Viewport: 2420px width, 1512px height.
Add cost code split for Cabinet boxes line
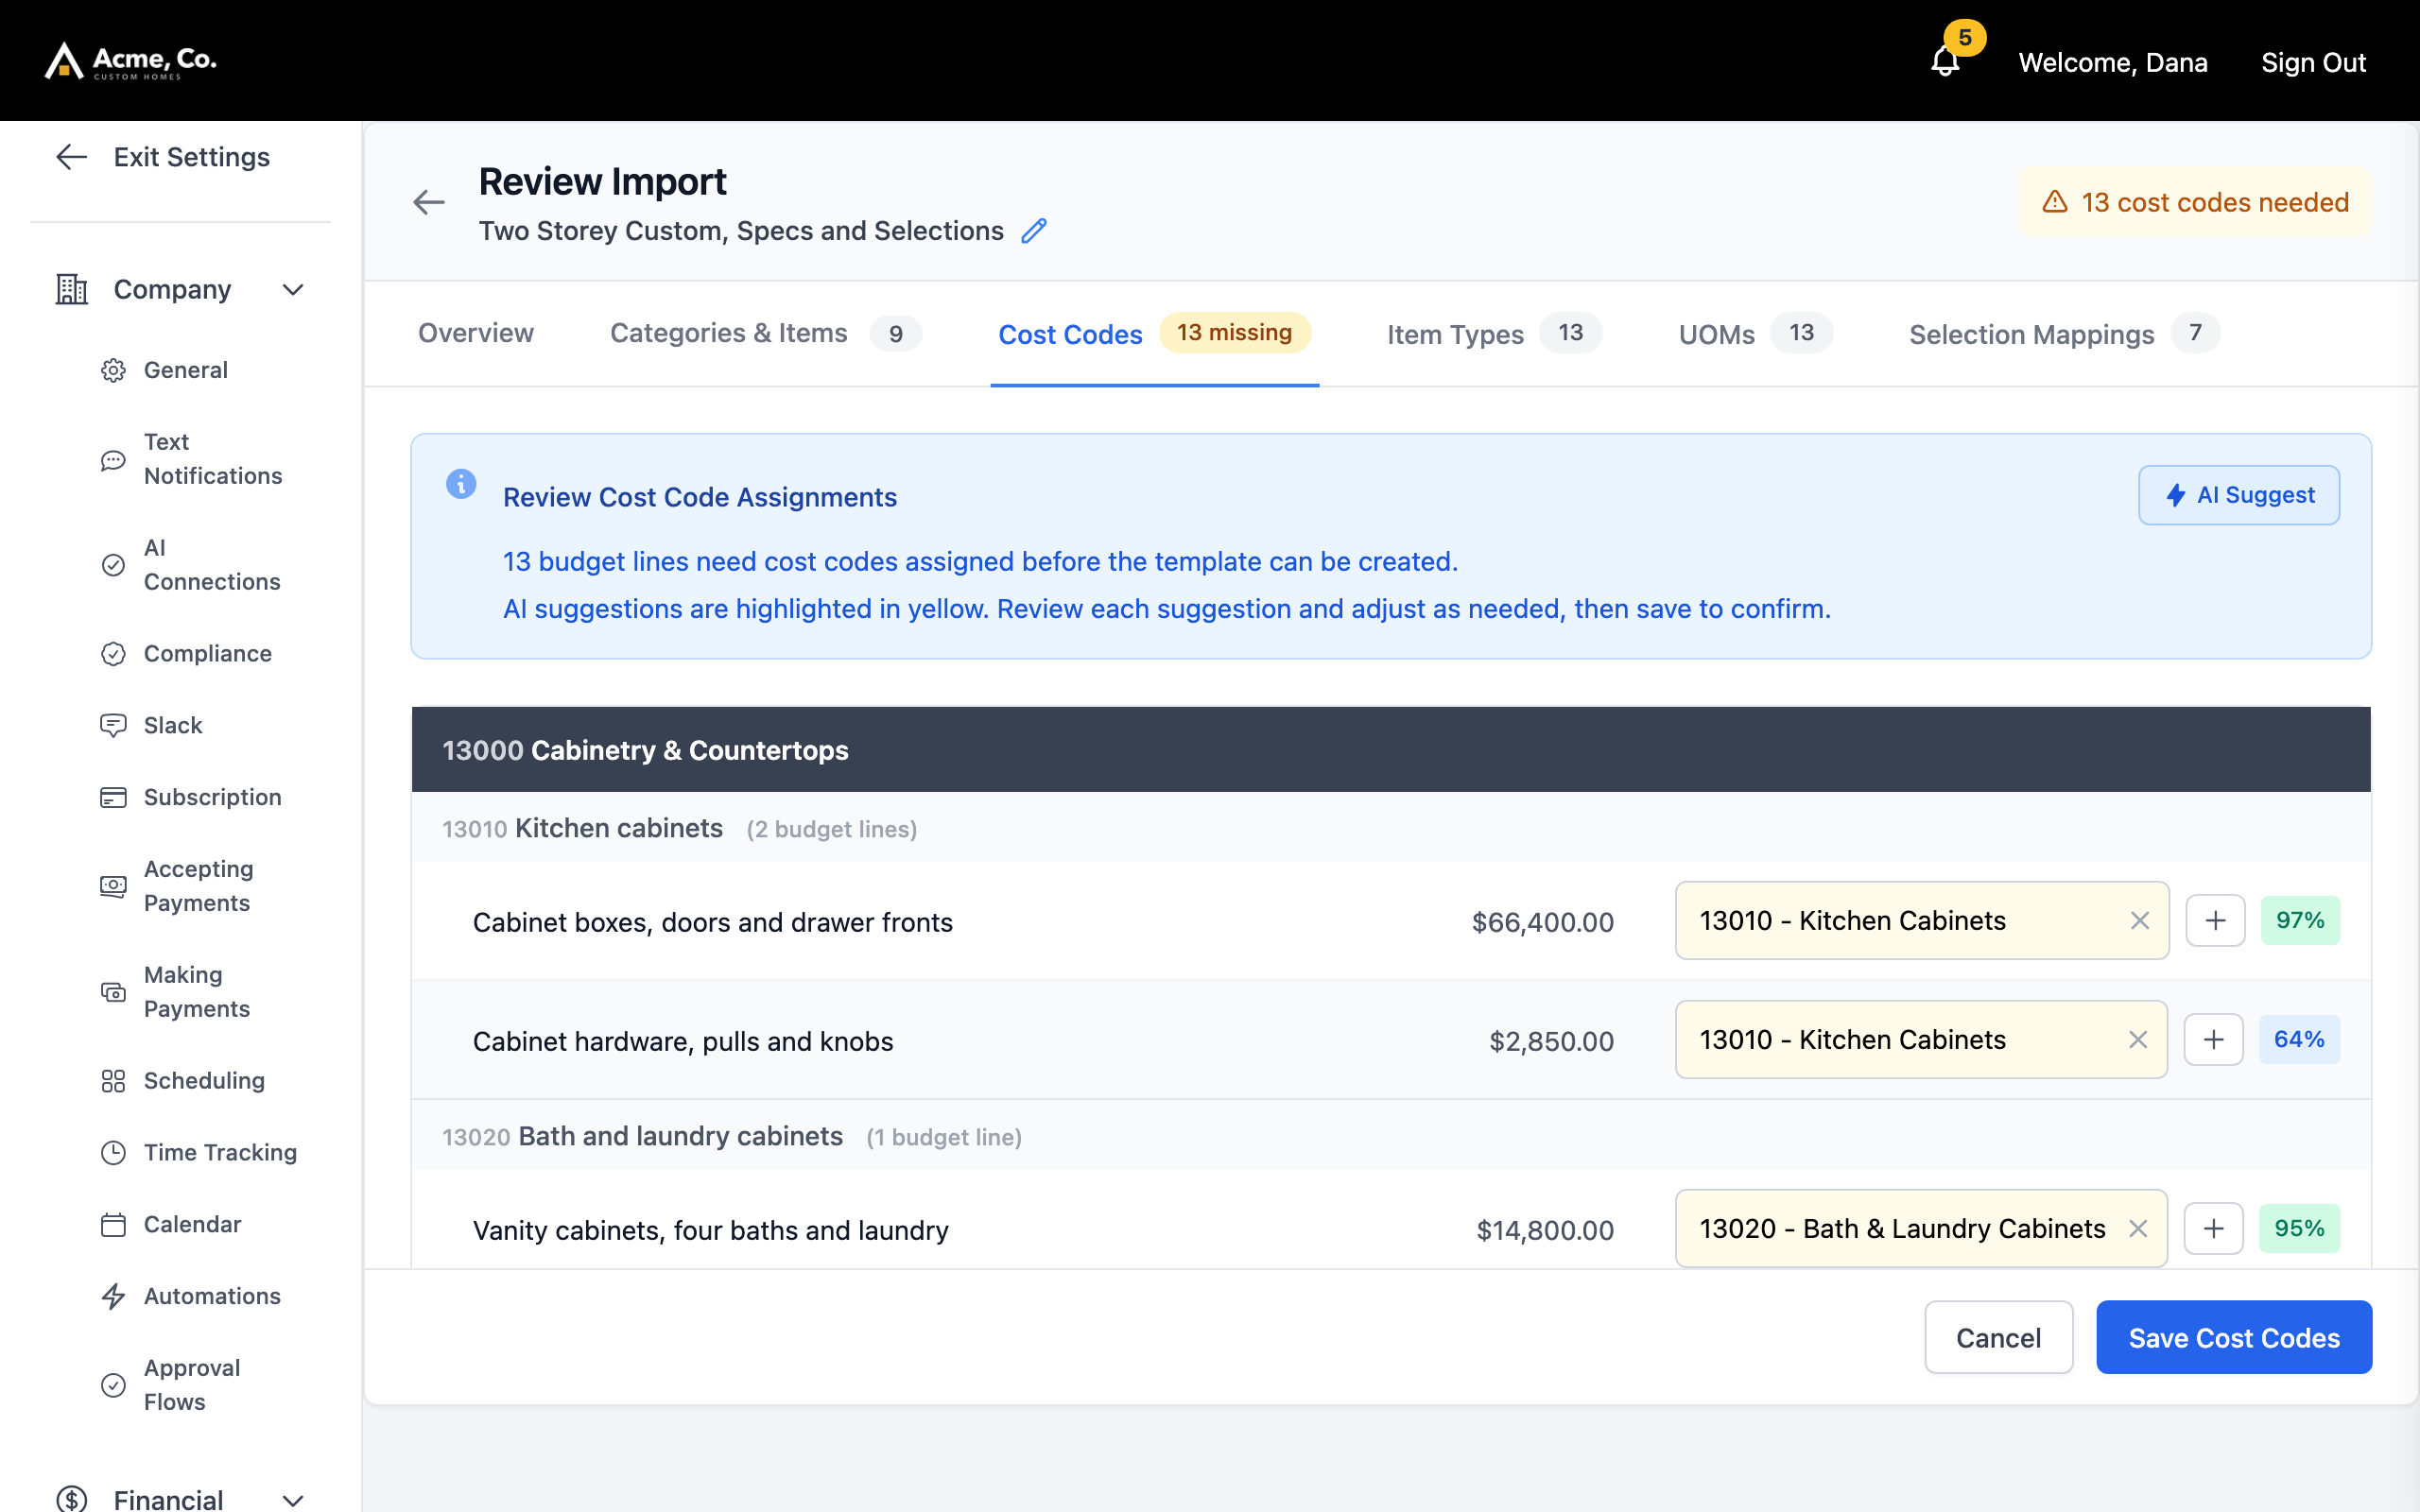[2215, 921]
